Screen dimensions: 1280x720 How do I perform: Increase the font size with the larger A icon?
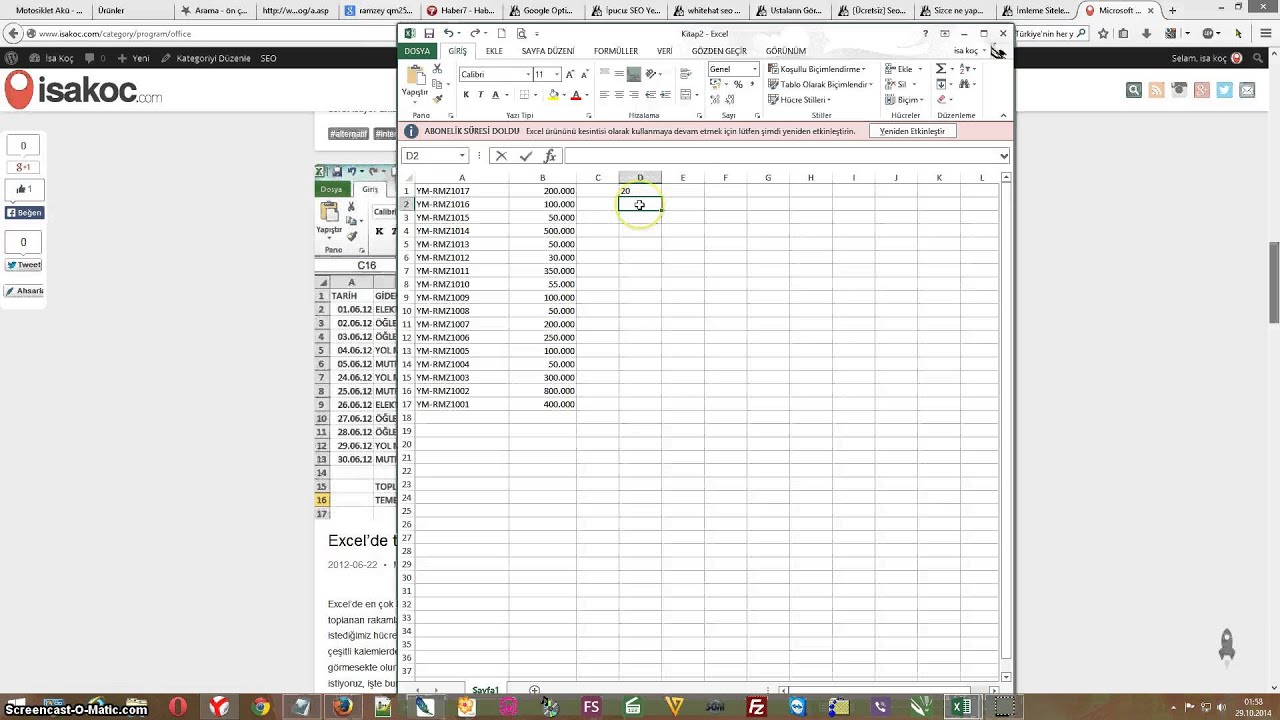[x=569, y=74]
